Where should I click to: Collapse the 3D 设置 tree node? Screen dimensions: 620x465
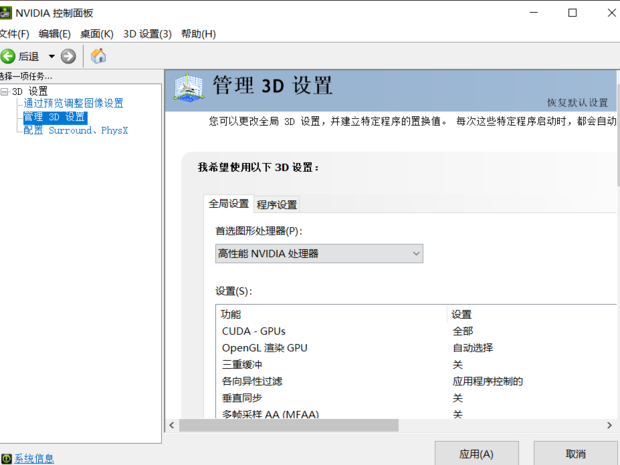click(x=4, y=92)
